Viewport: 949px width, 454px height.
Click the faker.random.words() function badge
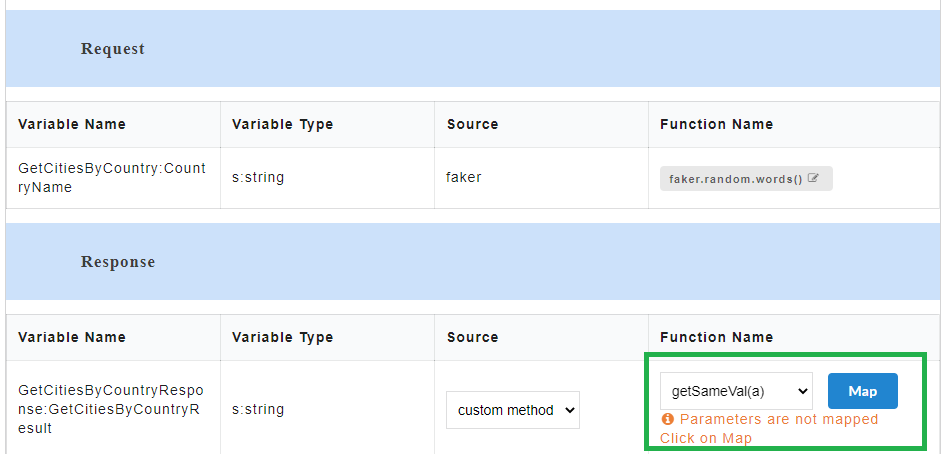(746, 179)
